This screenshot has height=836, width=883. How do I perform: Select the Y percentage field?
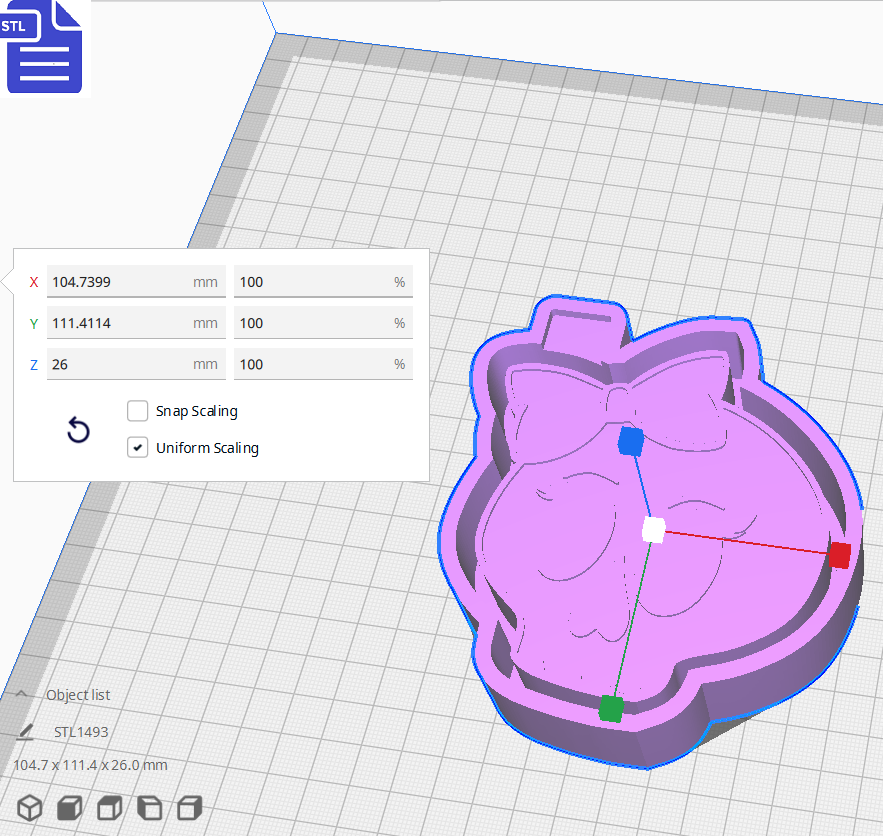pyautogui.click(x=323, y=322)
